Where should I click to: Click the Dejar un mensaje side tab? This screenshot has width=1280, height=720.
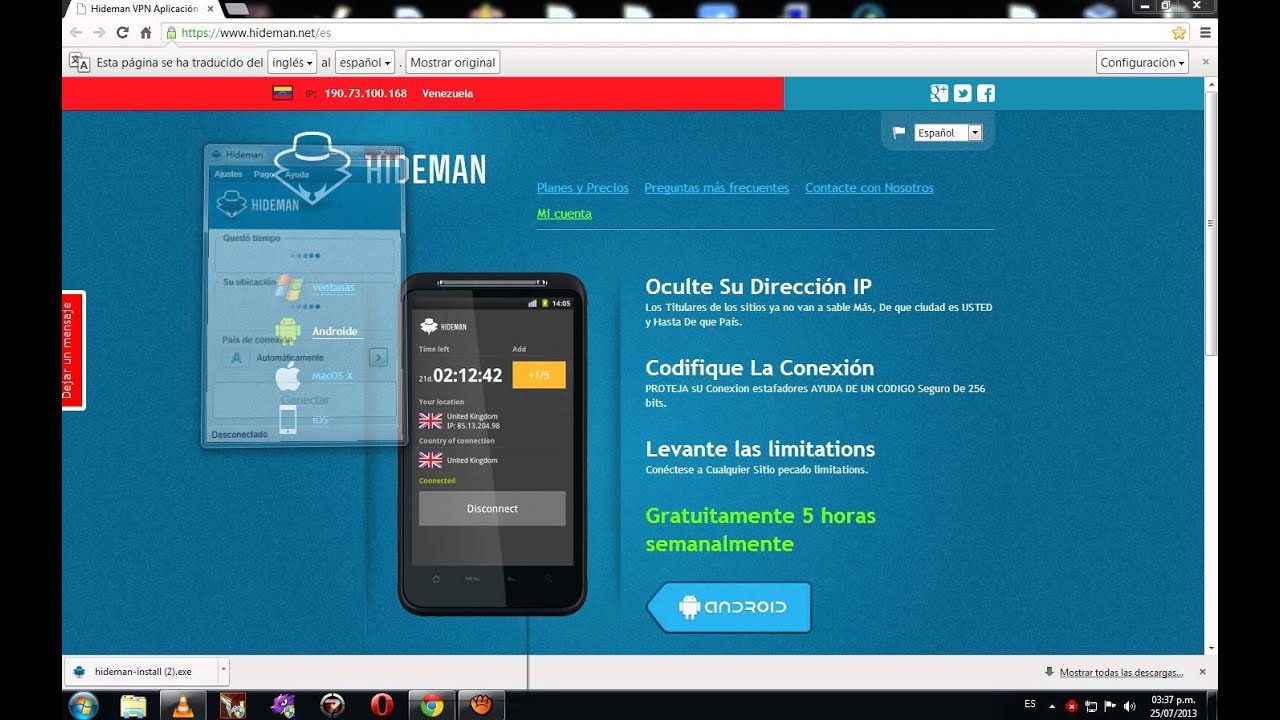pos(73,350)
